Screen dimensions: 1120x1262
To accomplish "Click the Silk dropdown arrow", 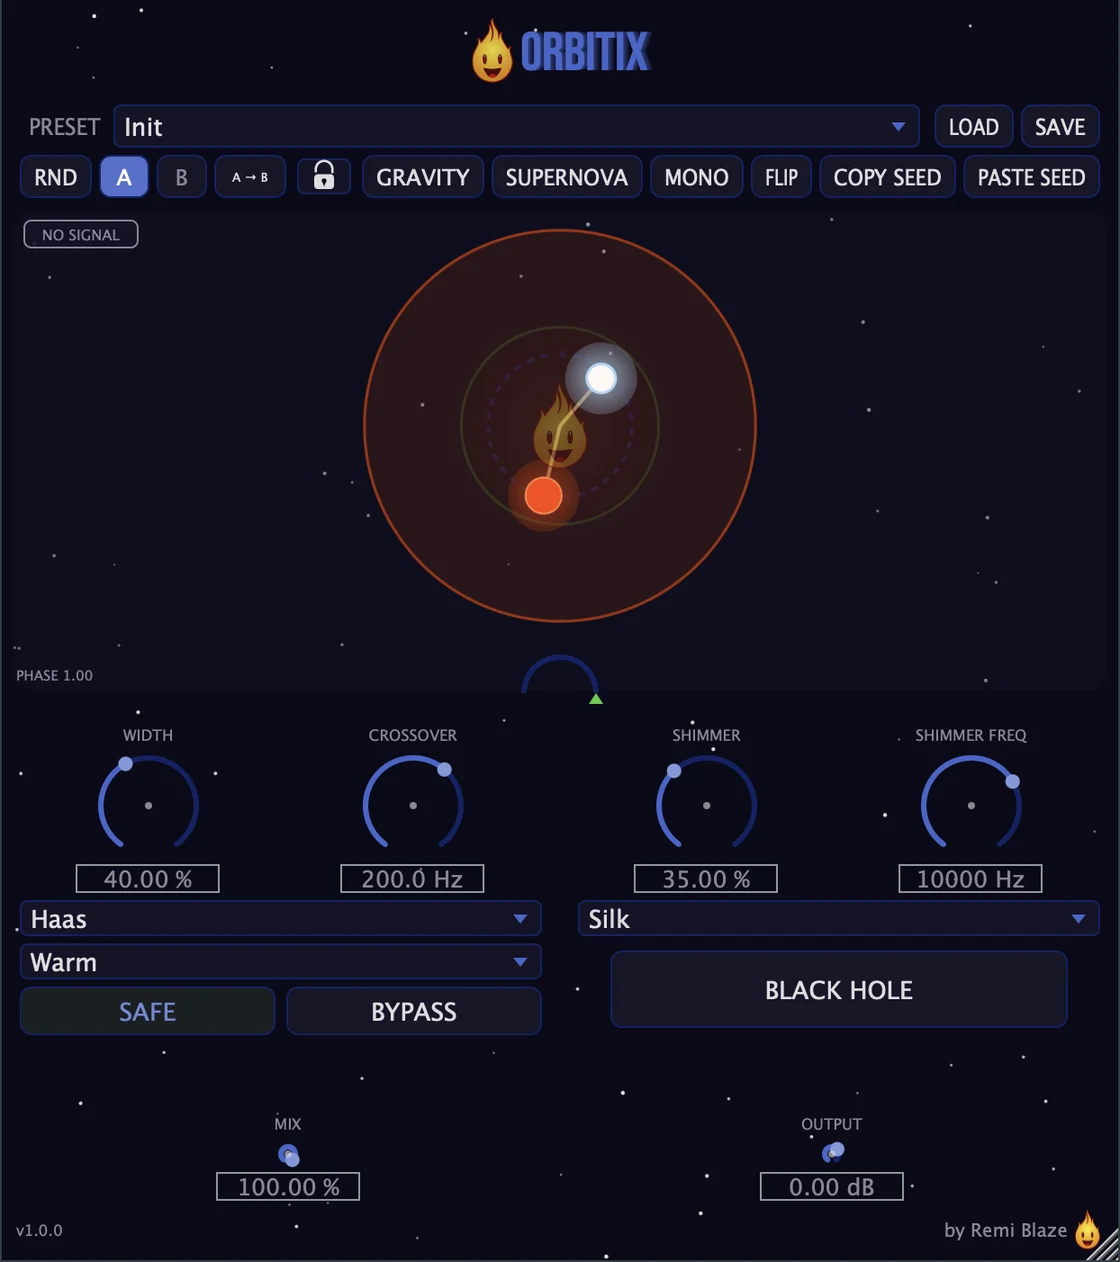I will point(1078,919).
